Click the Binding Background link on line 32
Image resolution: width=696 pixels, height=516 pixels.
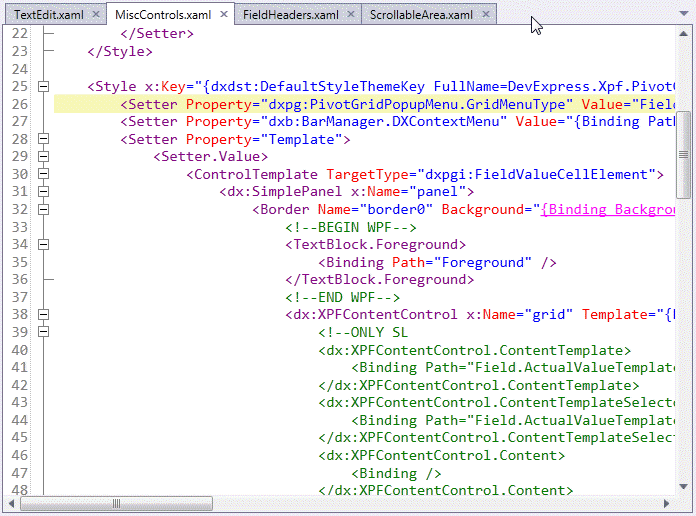point(608,210)
